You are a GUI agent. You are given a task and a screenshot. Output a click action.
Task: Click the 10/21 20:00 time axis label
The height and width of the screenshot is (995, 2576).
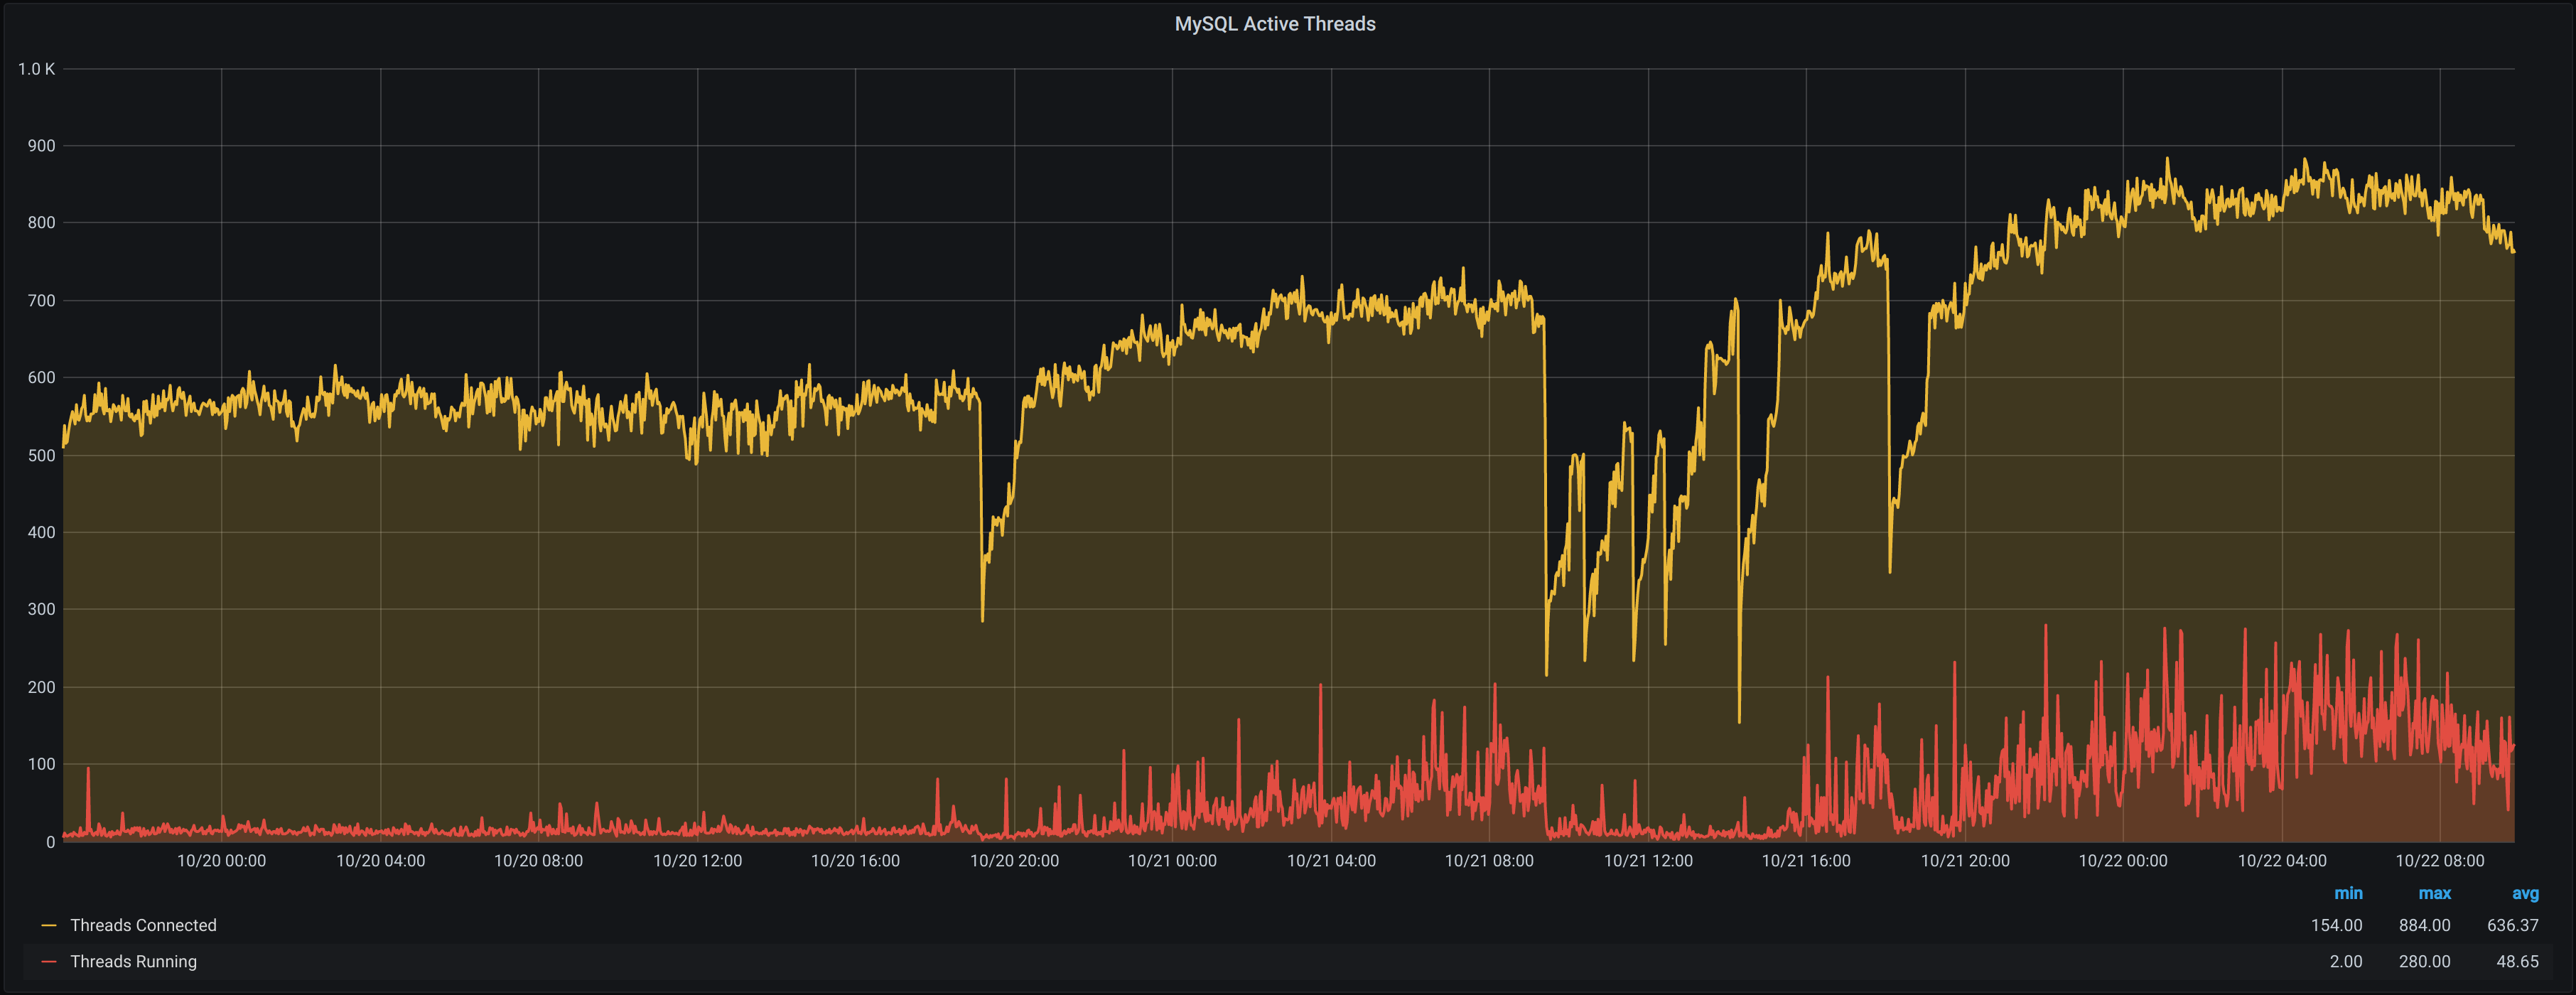1965,860
